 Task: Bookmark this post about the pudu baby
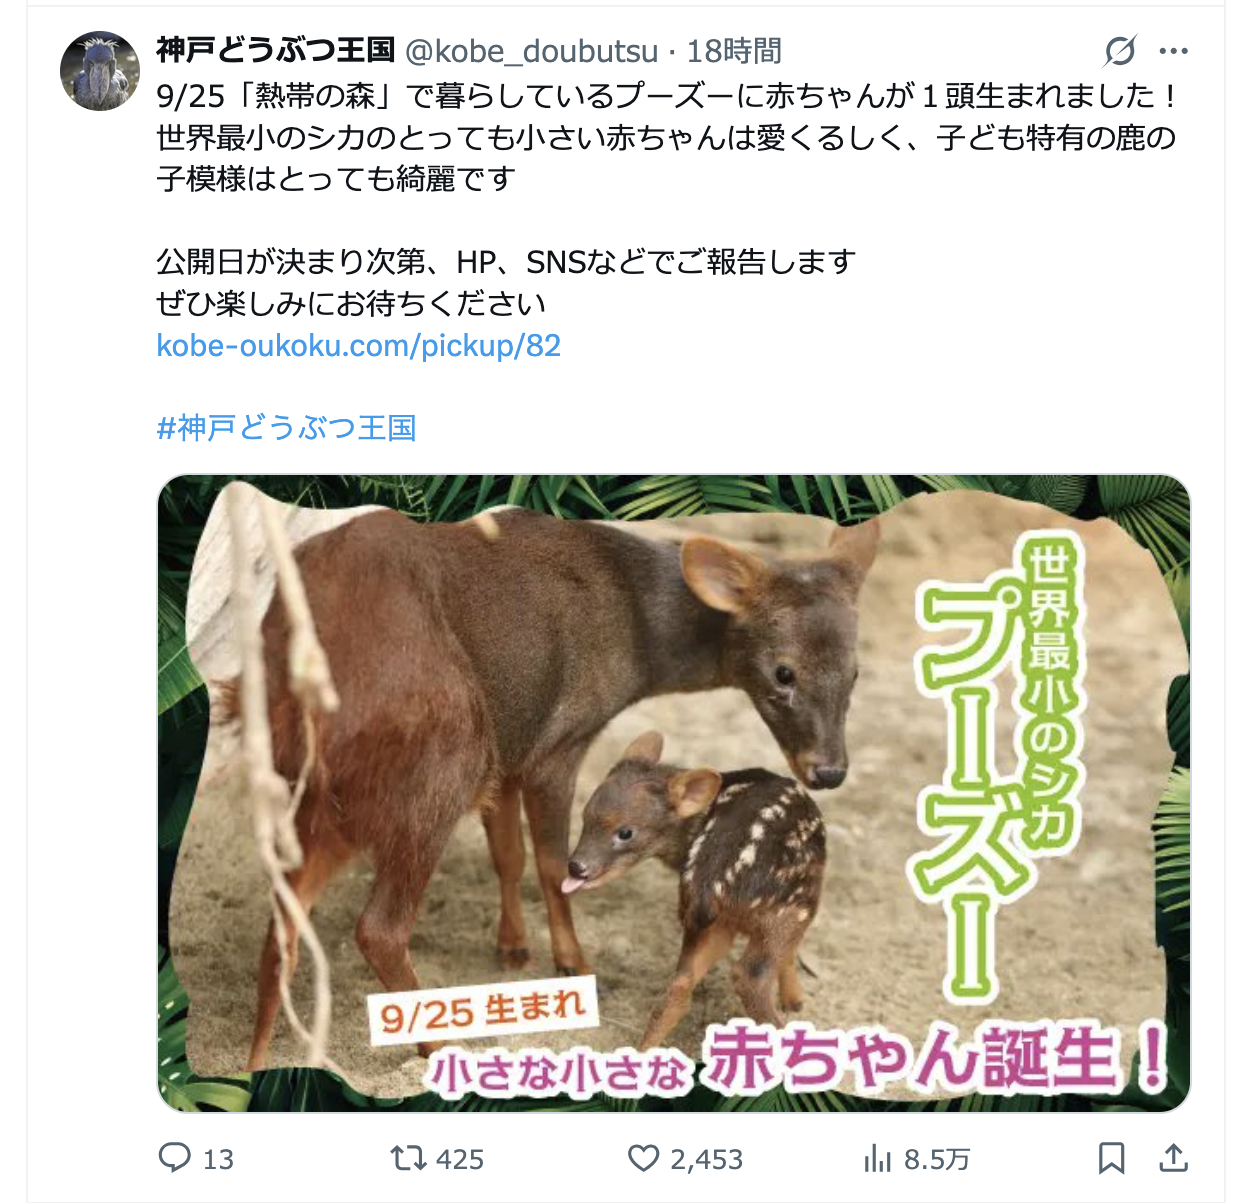(x=1112, y=1158)
